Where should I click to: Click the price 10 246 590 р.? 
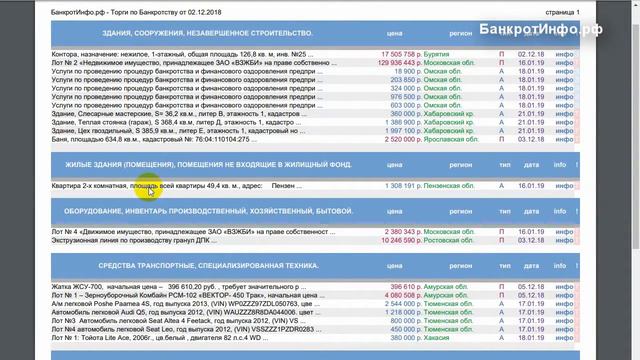[x=401, y=240]
